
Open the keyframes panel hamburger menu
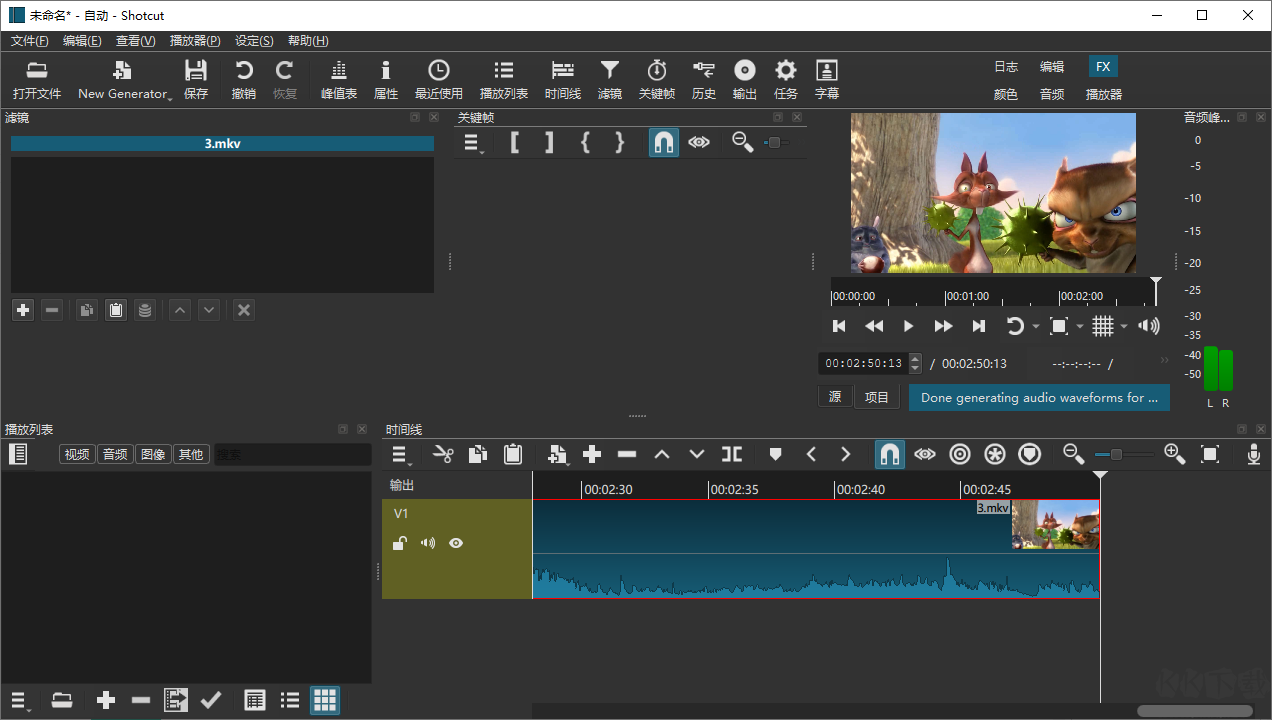pyautogui.click(x=473, y=142)
